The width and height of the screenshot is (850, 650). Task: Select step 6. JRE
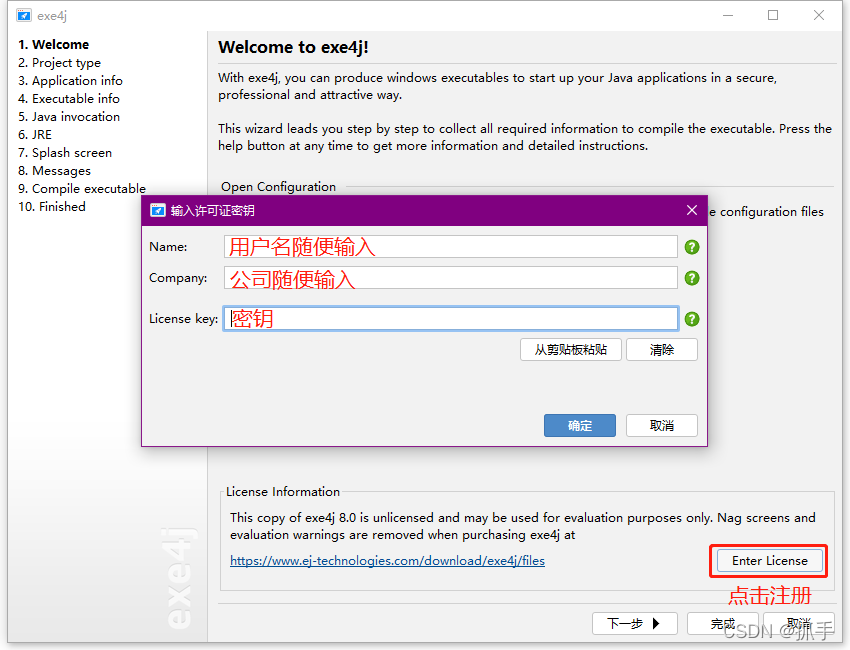tap(35, 134)
